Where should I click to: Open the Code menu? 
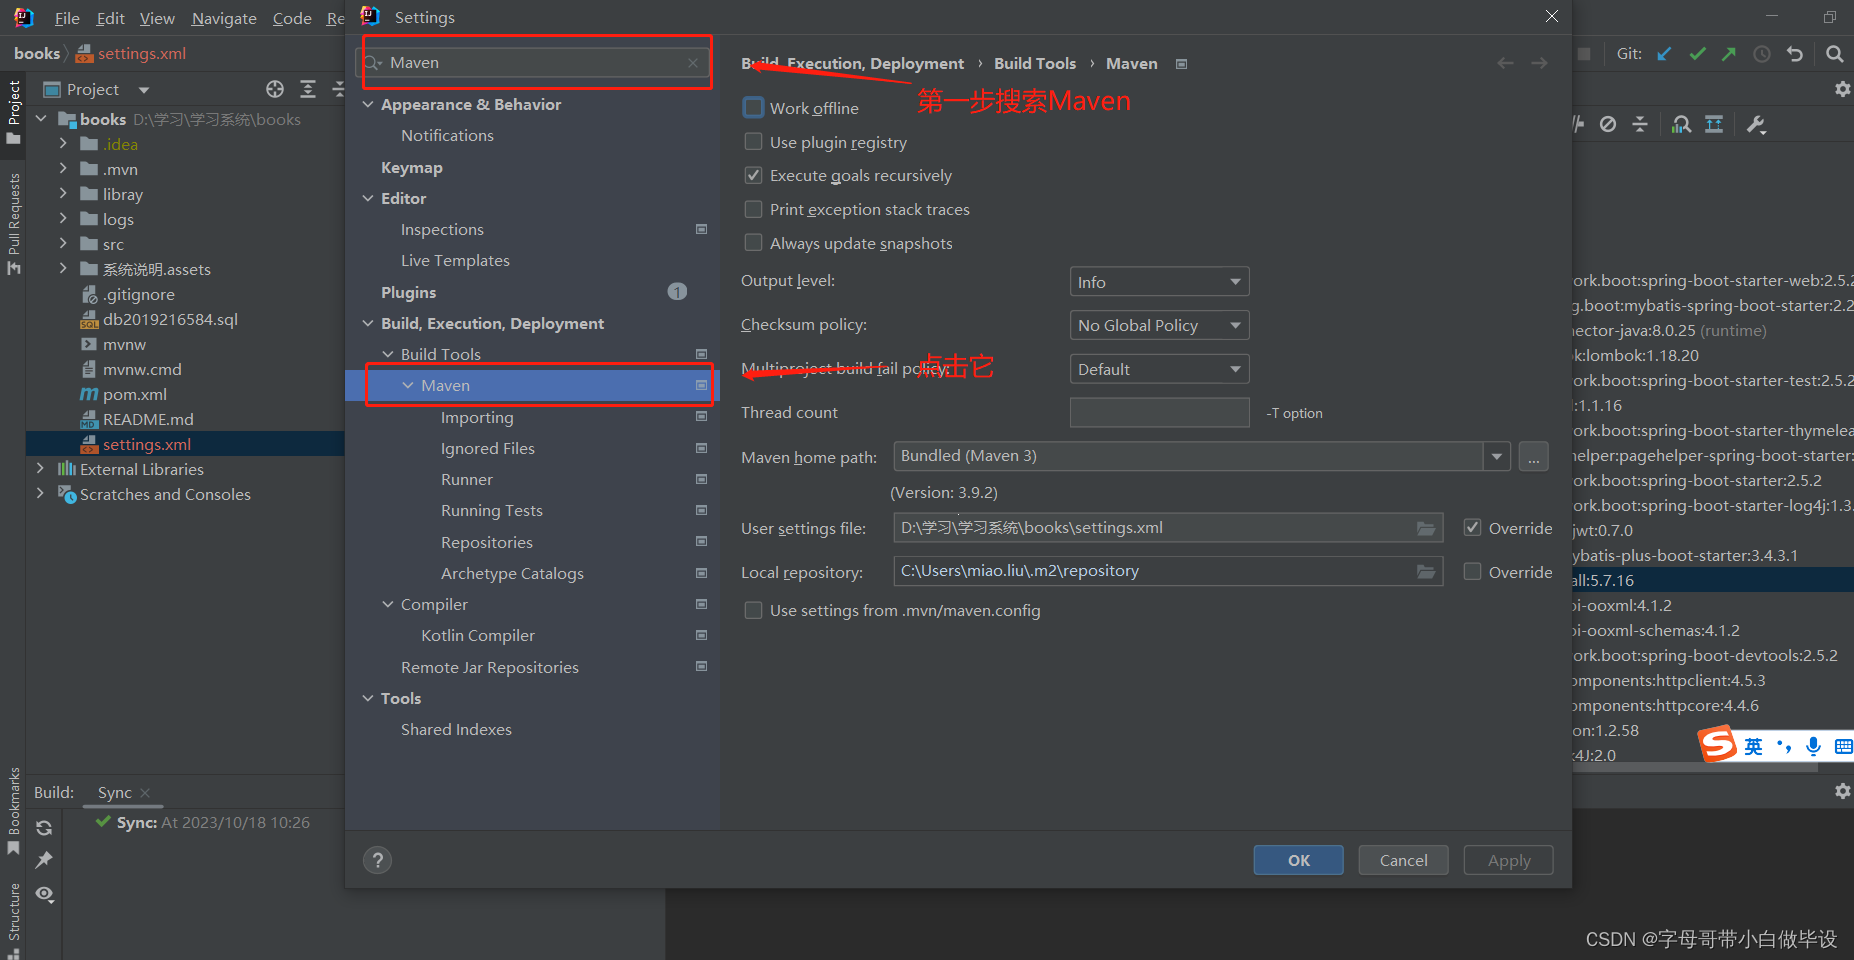[292, 18]
